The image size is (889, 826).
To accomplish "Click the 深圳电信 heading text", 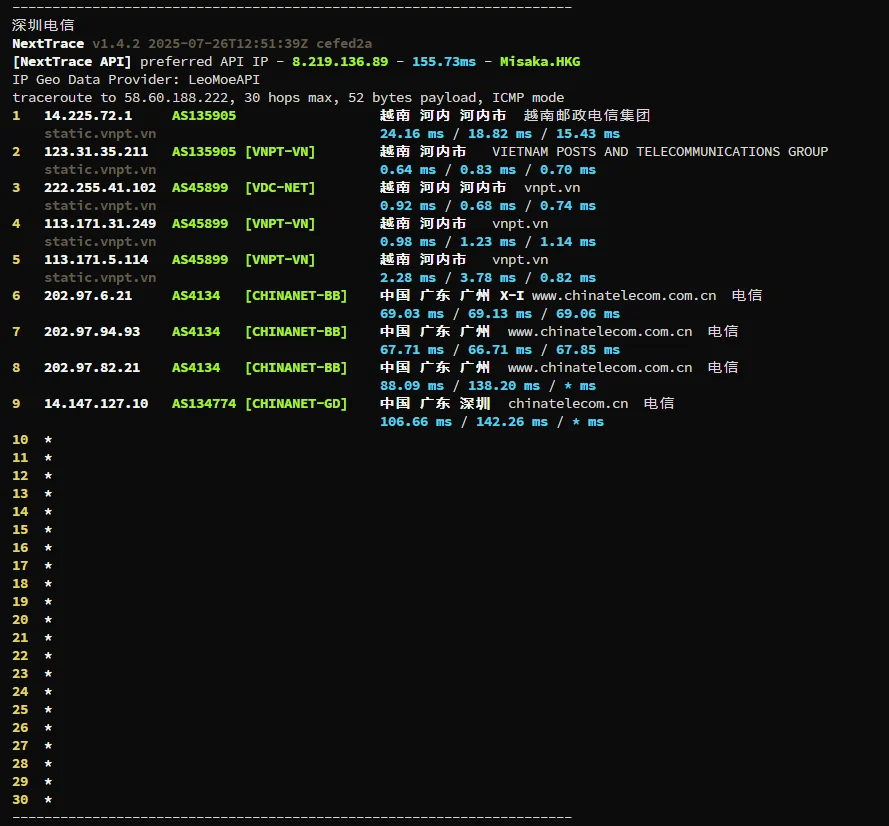I will 43,25.
